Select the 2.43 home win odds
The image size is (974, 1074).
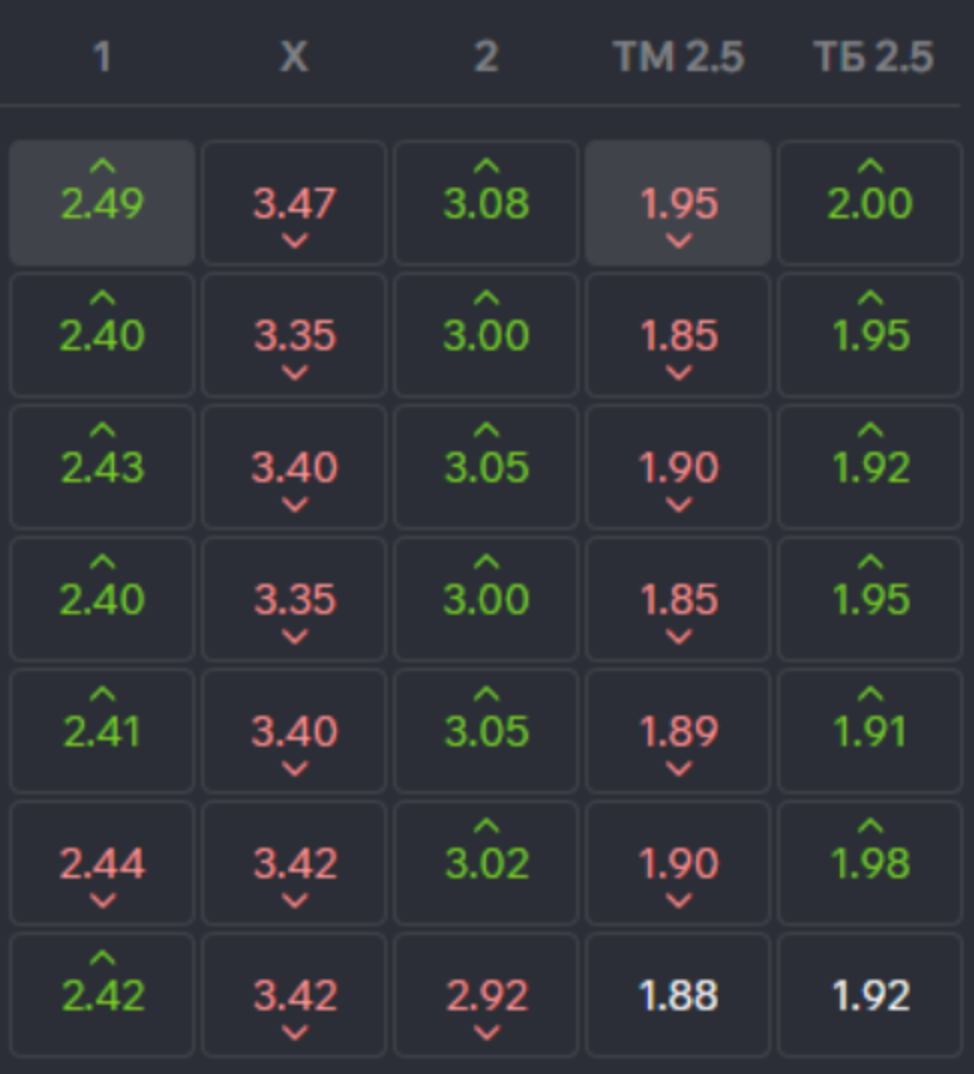click(x=102, y=467)
